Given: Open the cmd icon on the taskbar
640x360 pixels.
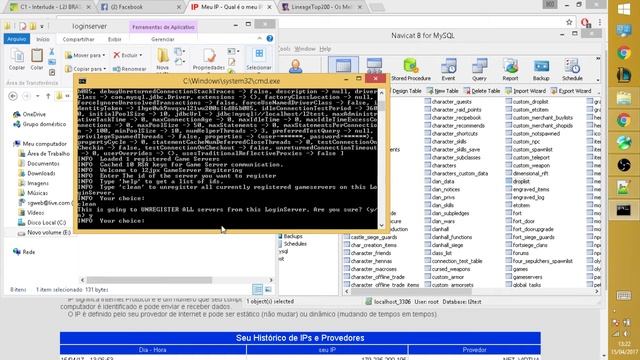Looking at the screenshot, I should (x=624, y=211).
